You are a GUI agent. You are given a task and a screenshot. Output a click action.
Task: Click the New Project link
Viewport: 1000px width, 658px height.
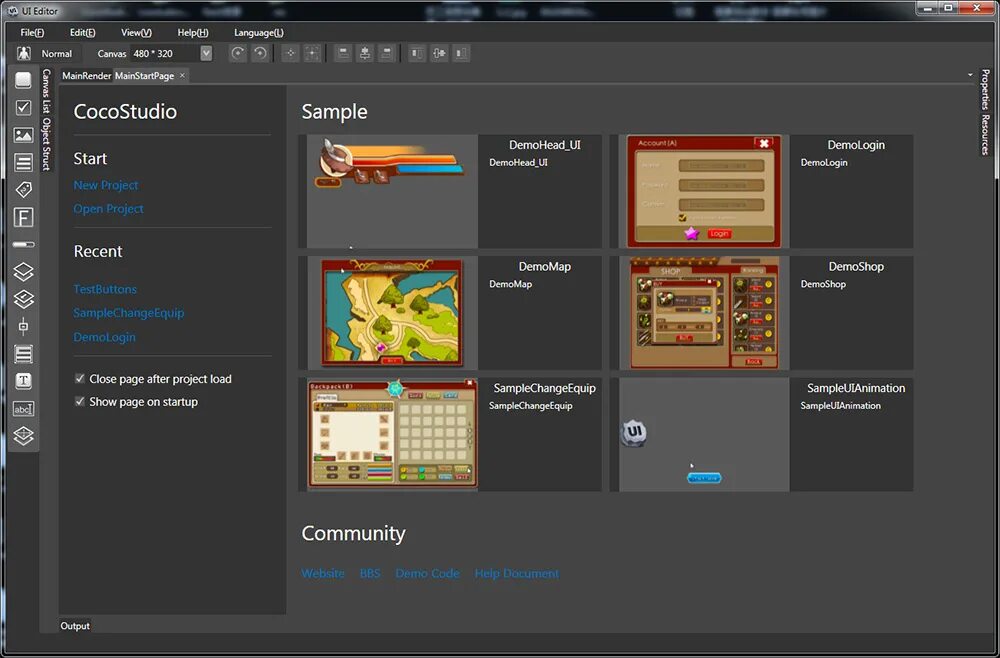pos(106,185)
